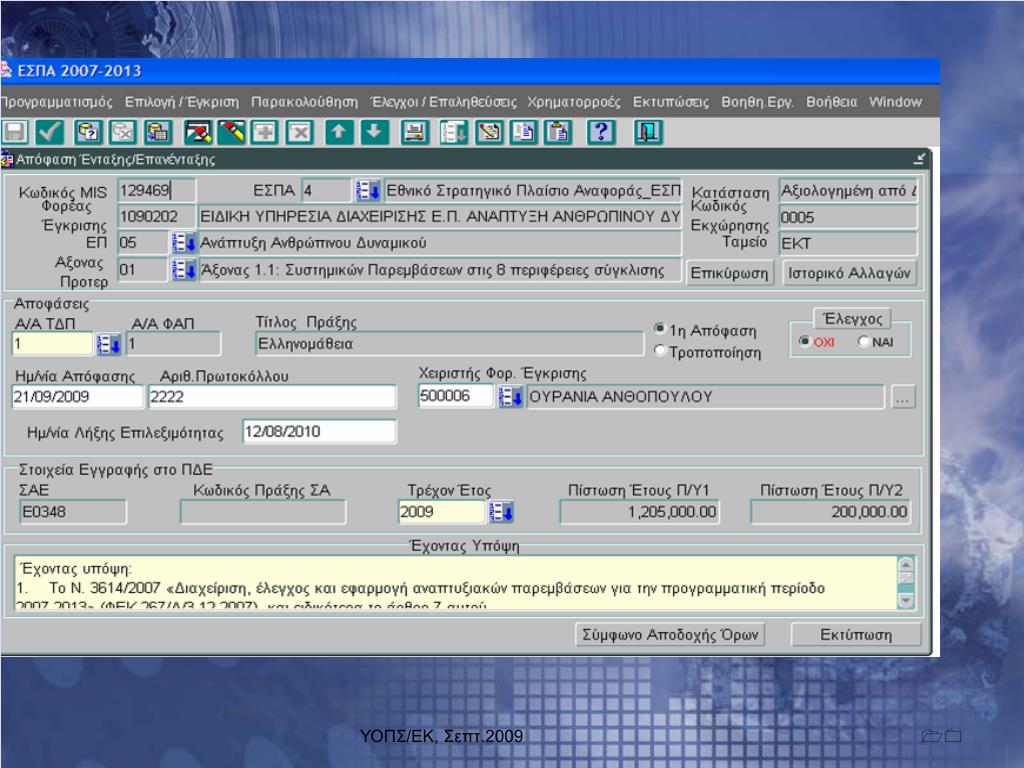Click the list of values toolbar icon
1024x768 pixels.
(x=453, y=133)
